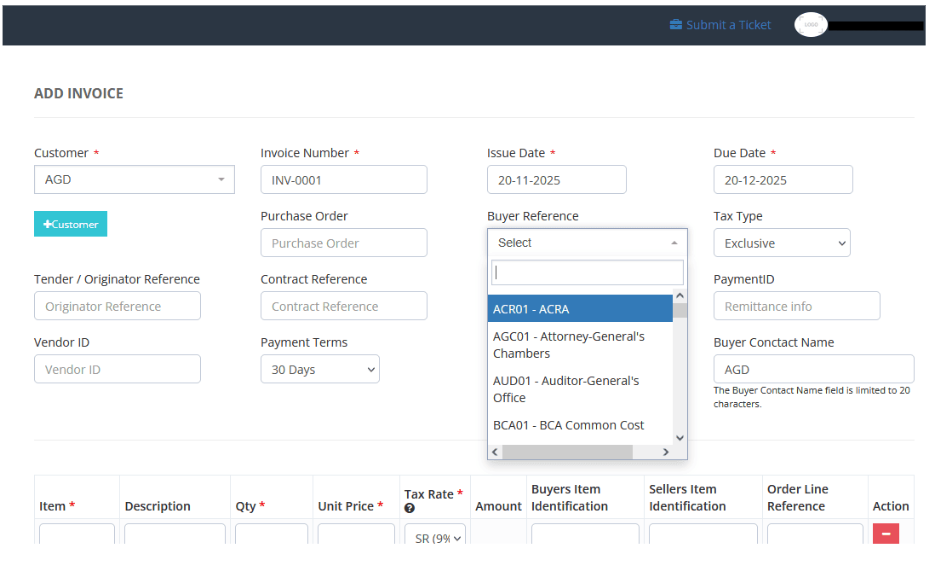930x561 pixels.
Task: Click the dropdown vertical scrollbar thumb
Action: (680, 310)
